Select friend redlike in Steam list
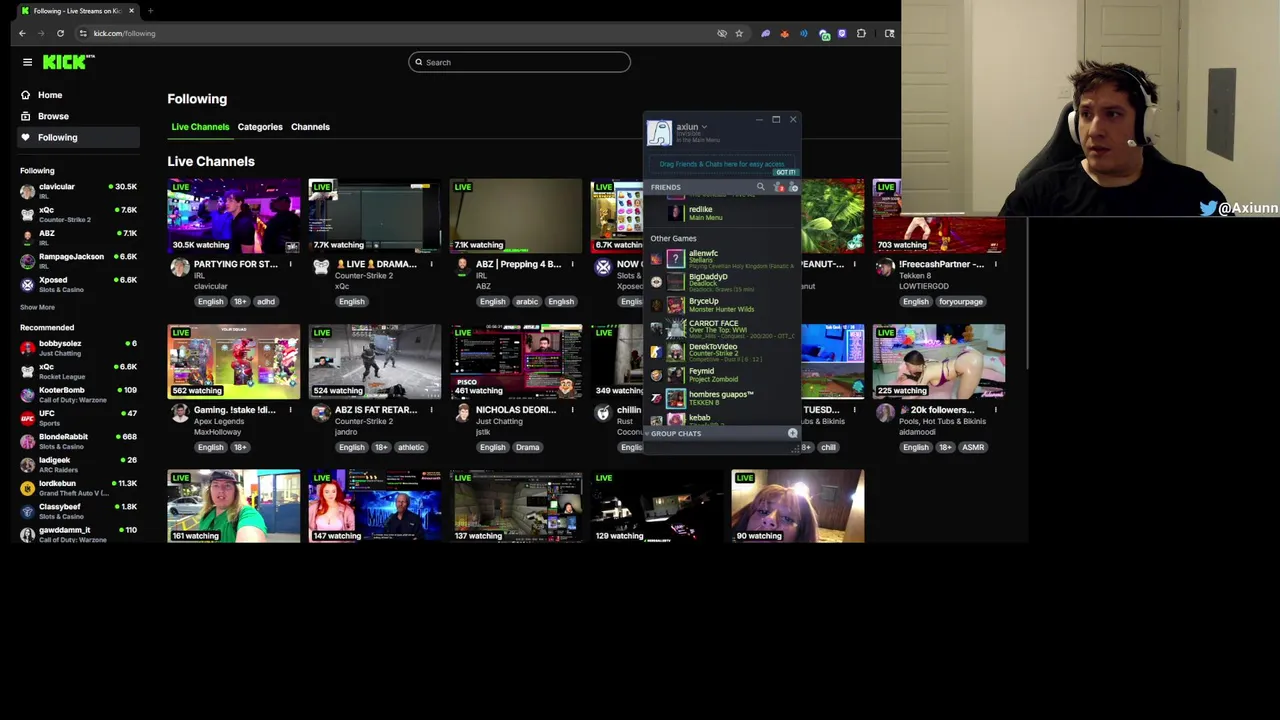 coord(722,213)
